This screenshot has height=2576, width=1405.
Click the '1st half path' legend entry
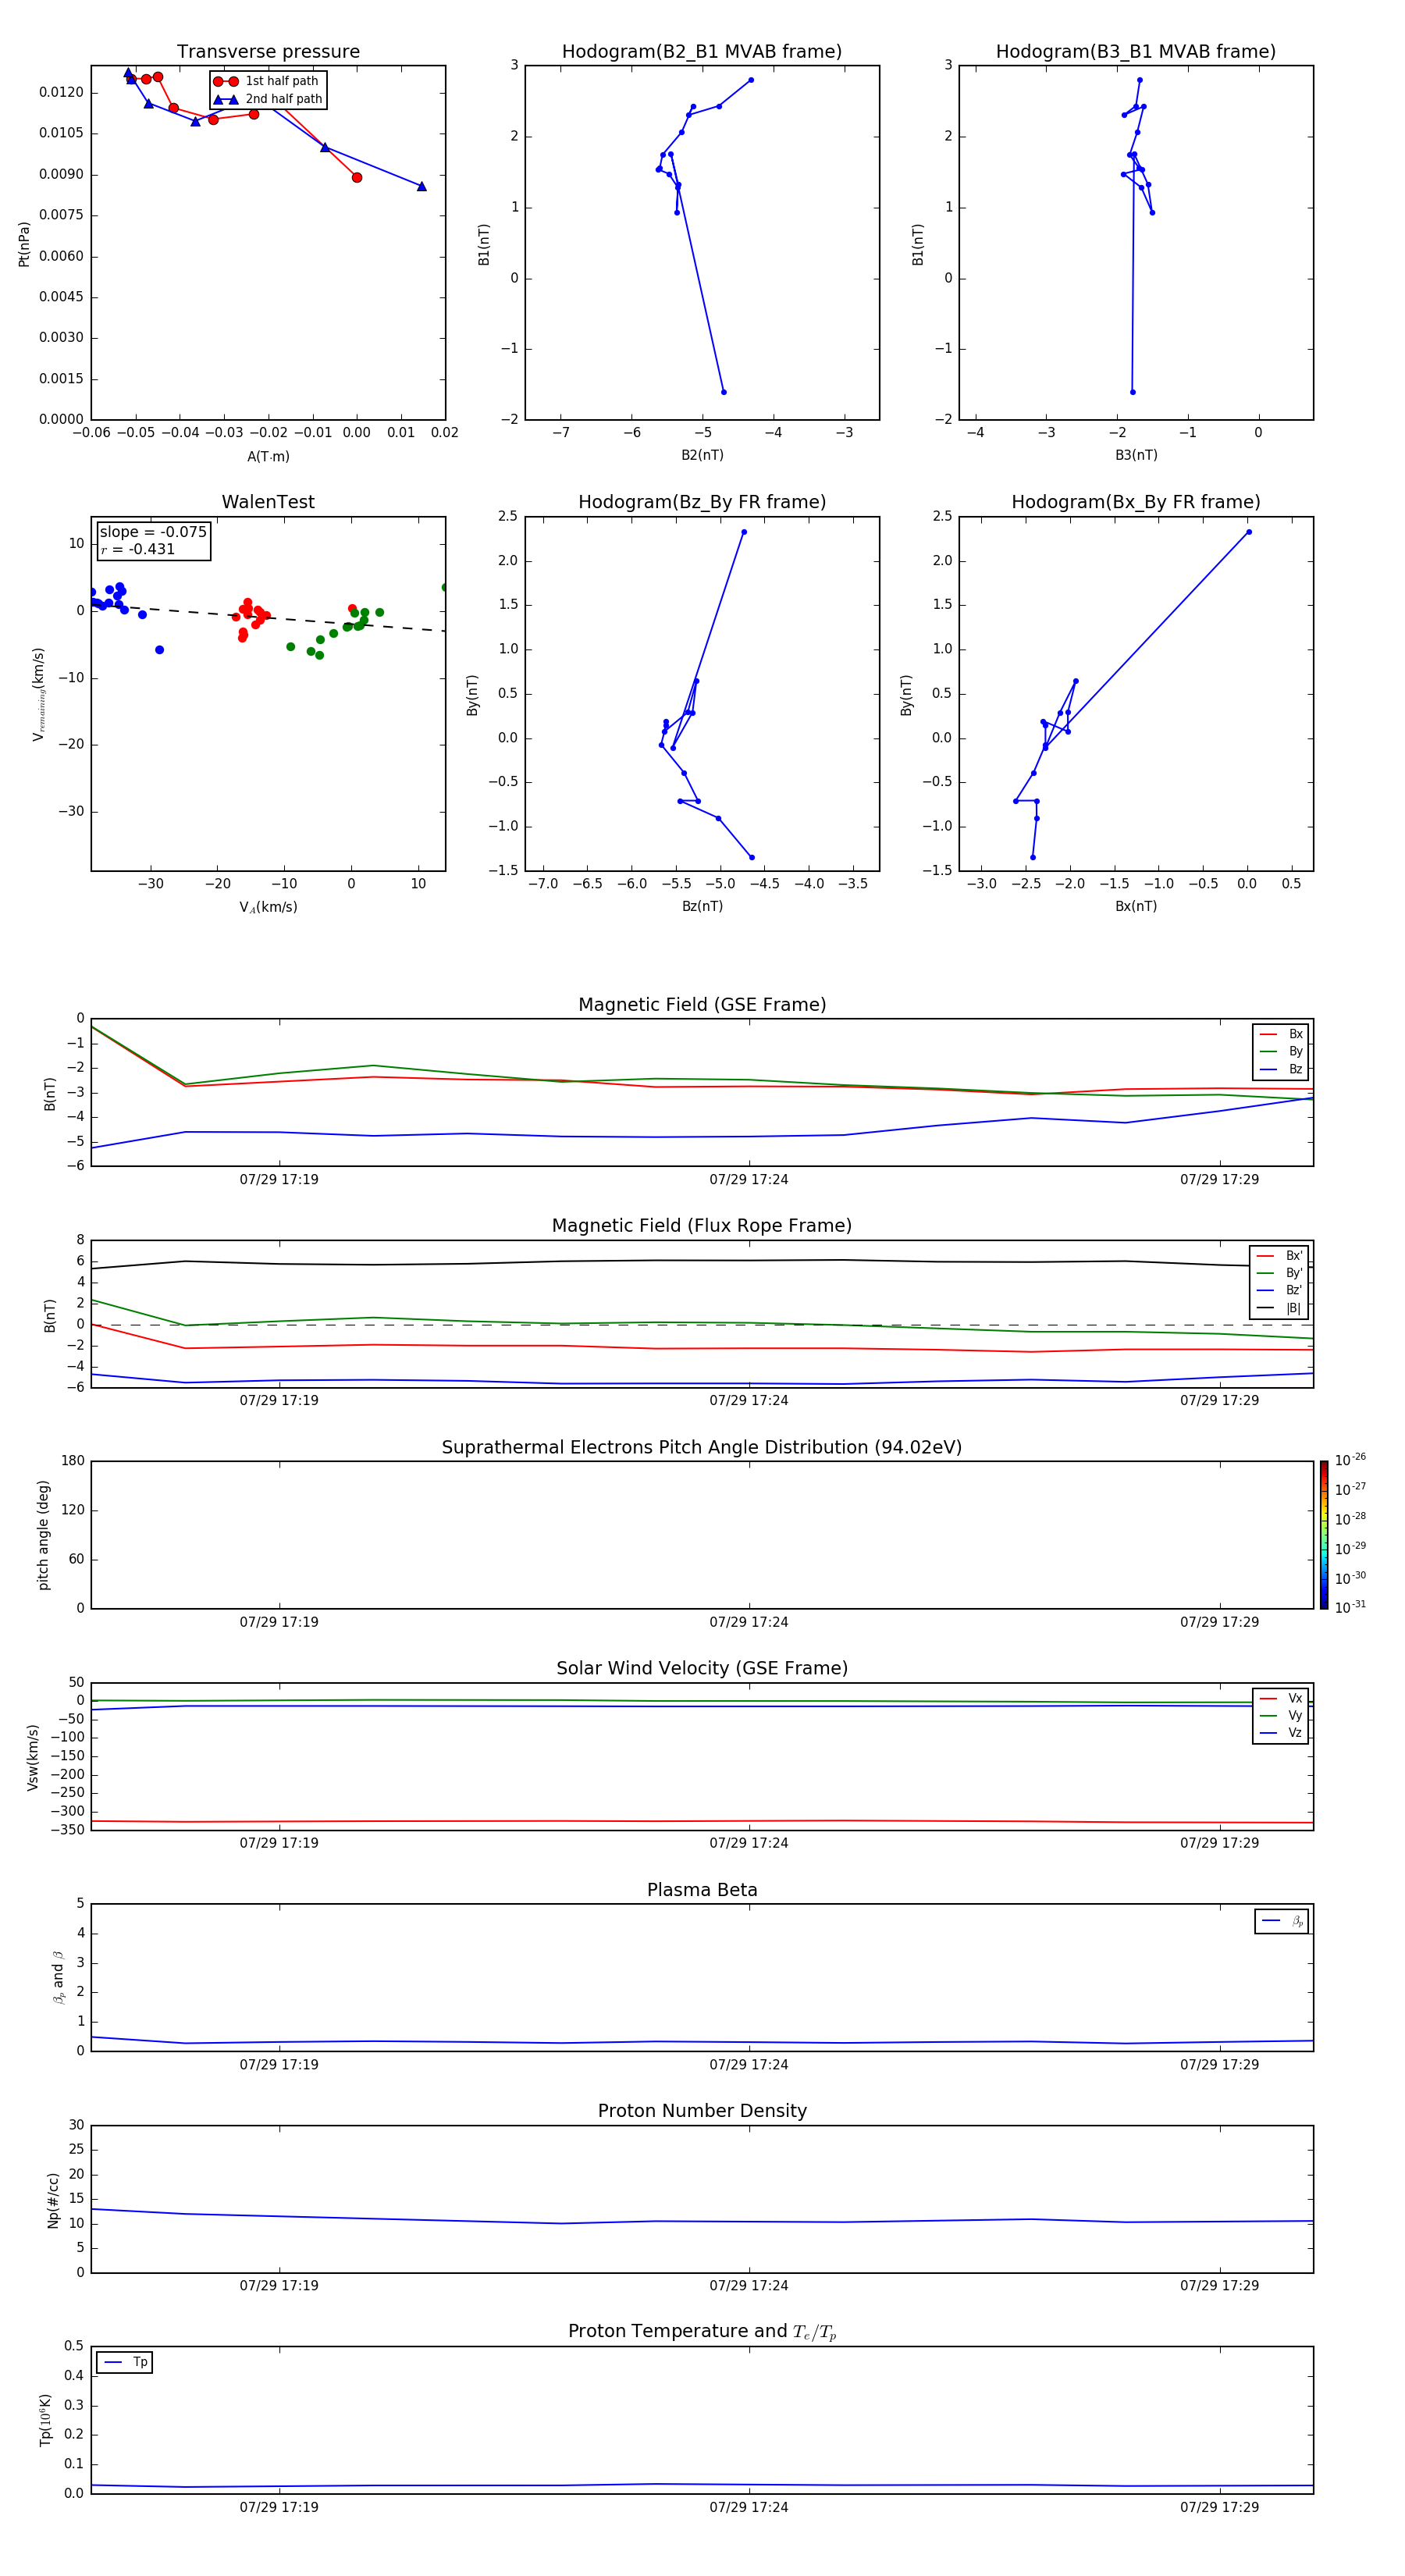point(267,81)
